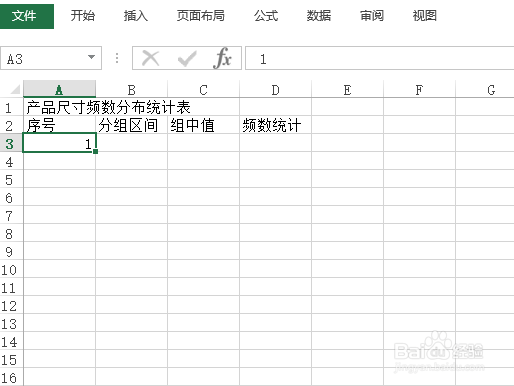Click the formula bar containing 1
Viewport: 514px width, 386px height.
379,58
